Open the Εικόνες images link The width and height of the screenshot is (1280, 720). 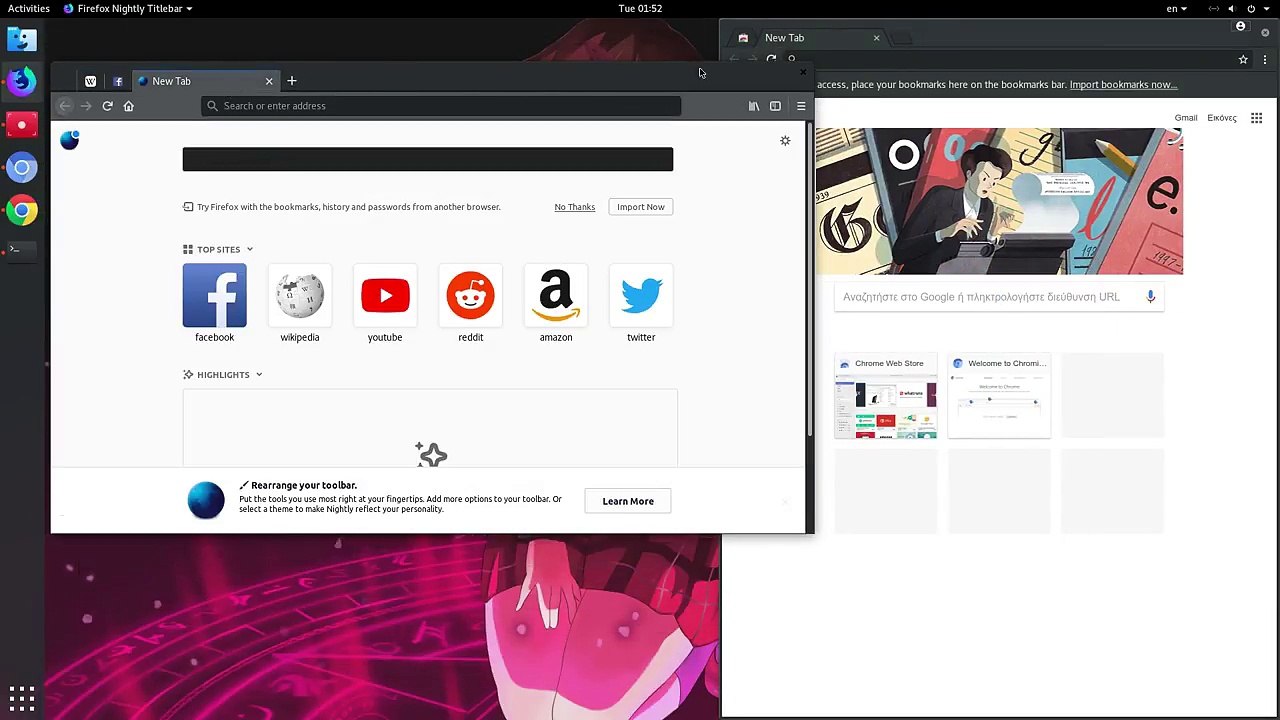[1222, 118]
